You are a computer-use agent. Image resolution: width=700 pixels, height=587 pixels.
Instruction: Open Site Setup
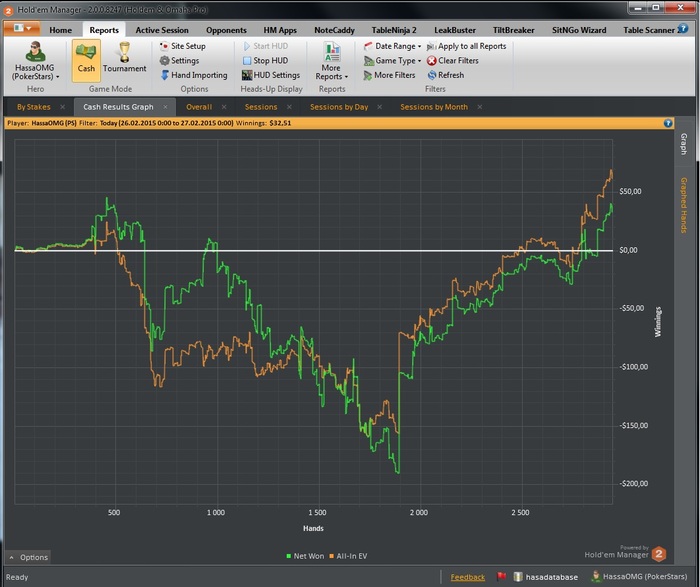(183, 46)
